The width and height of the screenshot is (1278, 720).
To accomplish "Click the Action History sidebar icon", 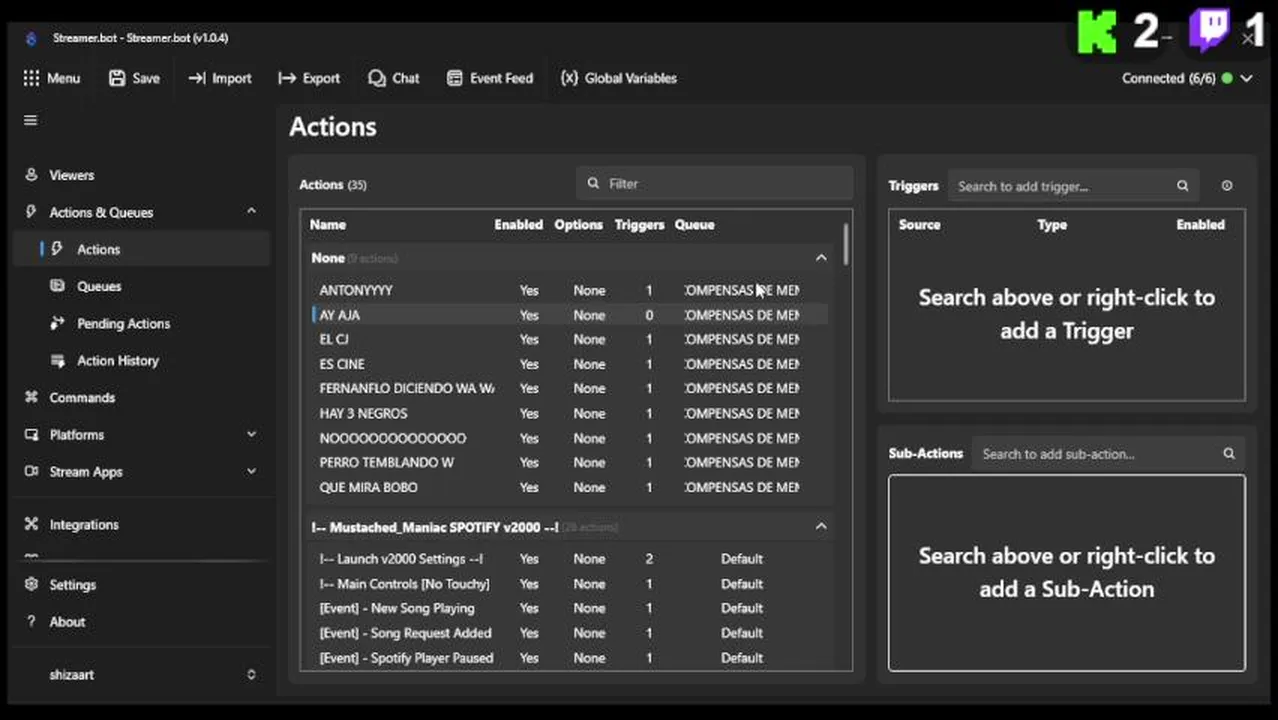I will (58, 360).
